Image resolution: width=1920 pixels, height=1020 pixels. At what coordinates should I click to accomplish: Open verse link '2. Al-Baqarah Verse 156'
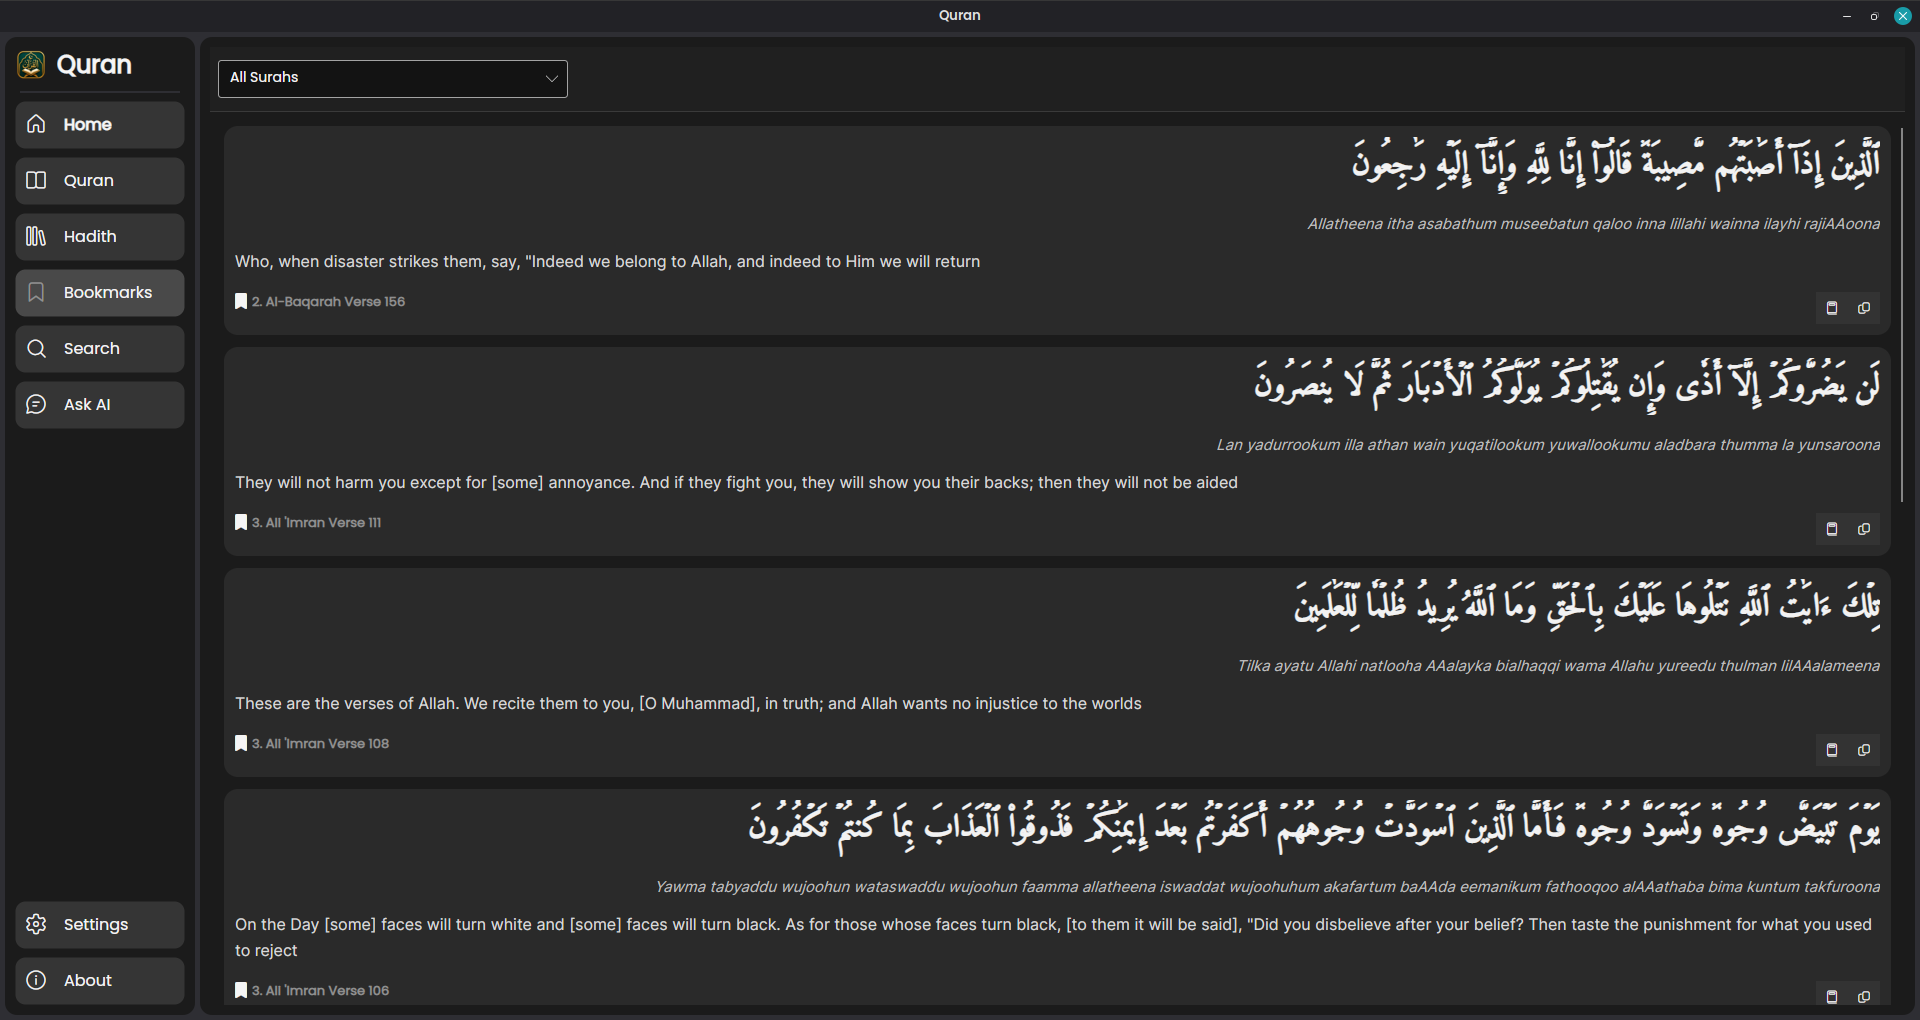[328, 301]
